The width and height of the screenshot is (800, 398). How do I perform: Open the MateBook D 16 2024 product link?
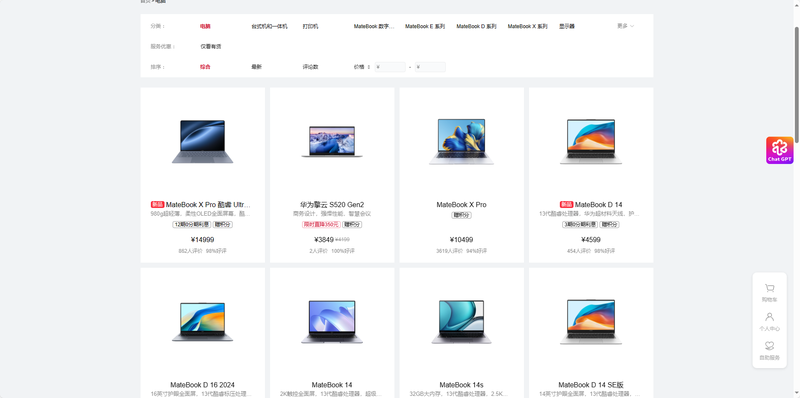203,385
